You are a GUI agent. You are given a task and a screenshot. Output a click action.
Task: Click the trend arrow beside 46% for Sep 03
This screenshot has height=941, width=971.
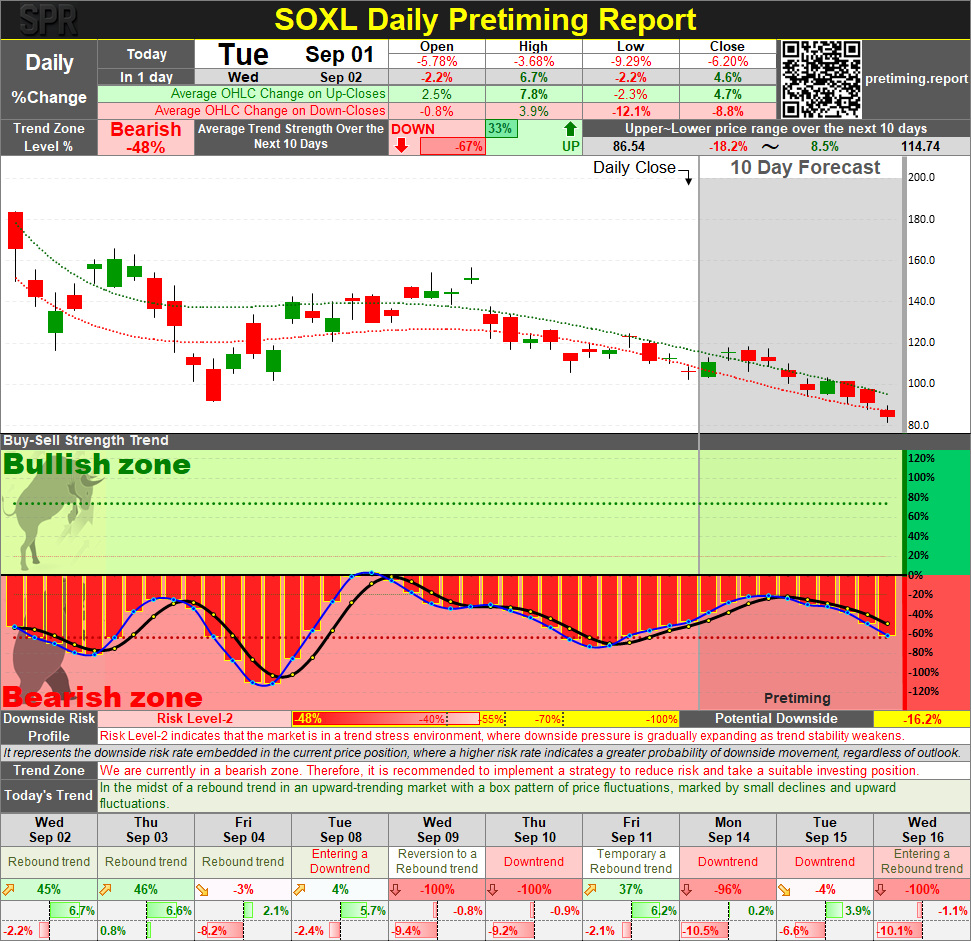105,890
